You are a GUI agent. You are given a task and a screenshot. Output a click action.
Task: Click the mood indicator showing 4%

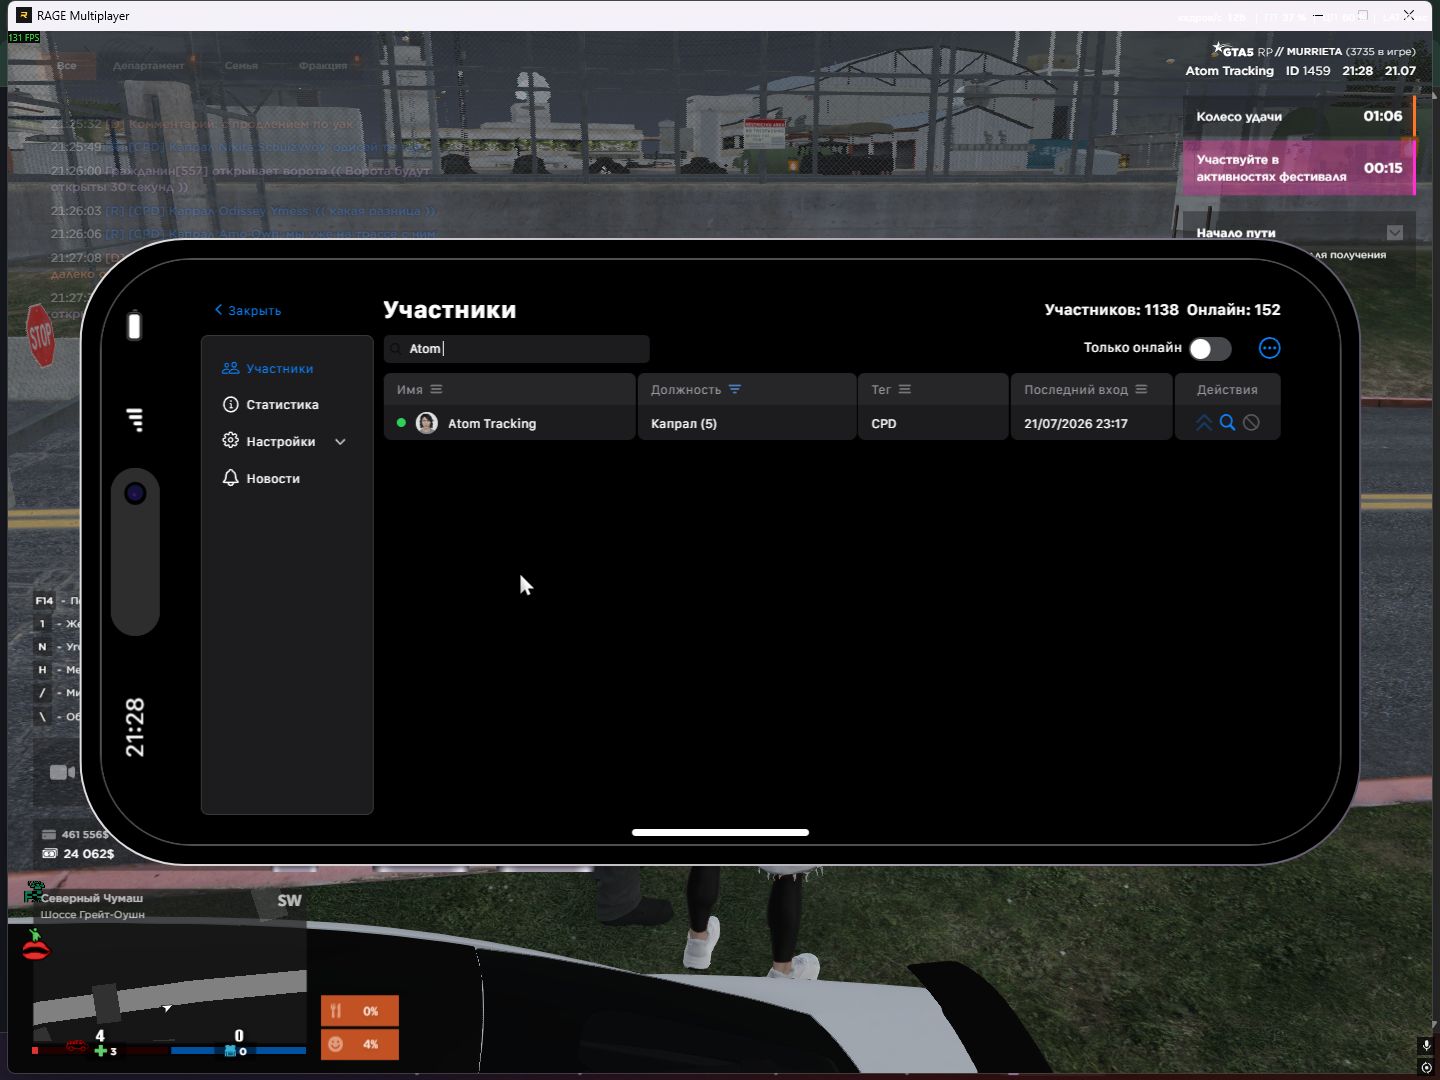[360, 1044]
